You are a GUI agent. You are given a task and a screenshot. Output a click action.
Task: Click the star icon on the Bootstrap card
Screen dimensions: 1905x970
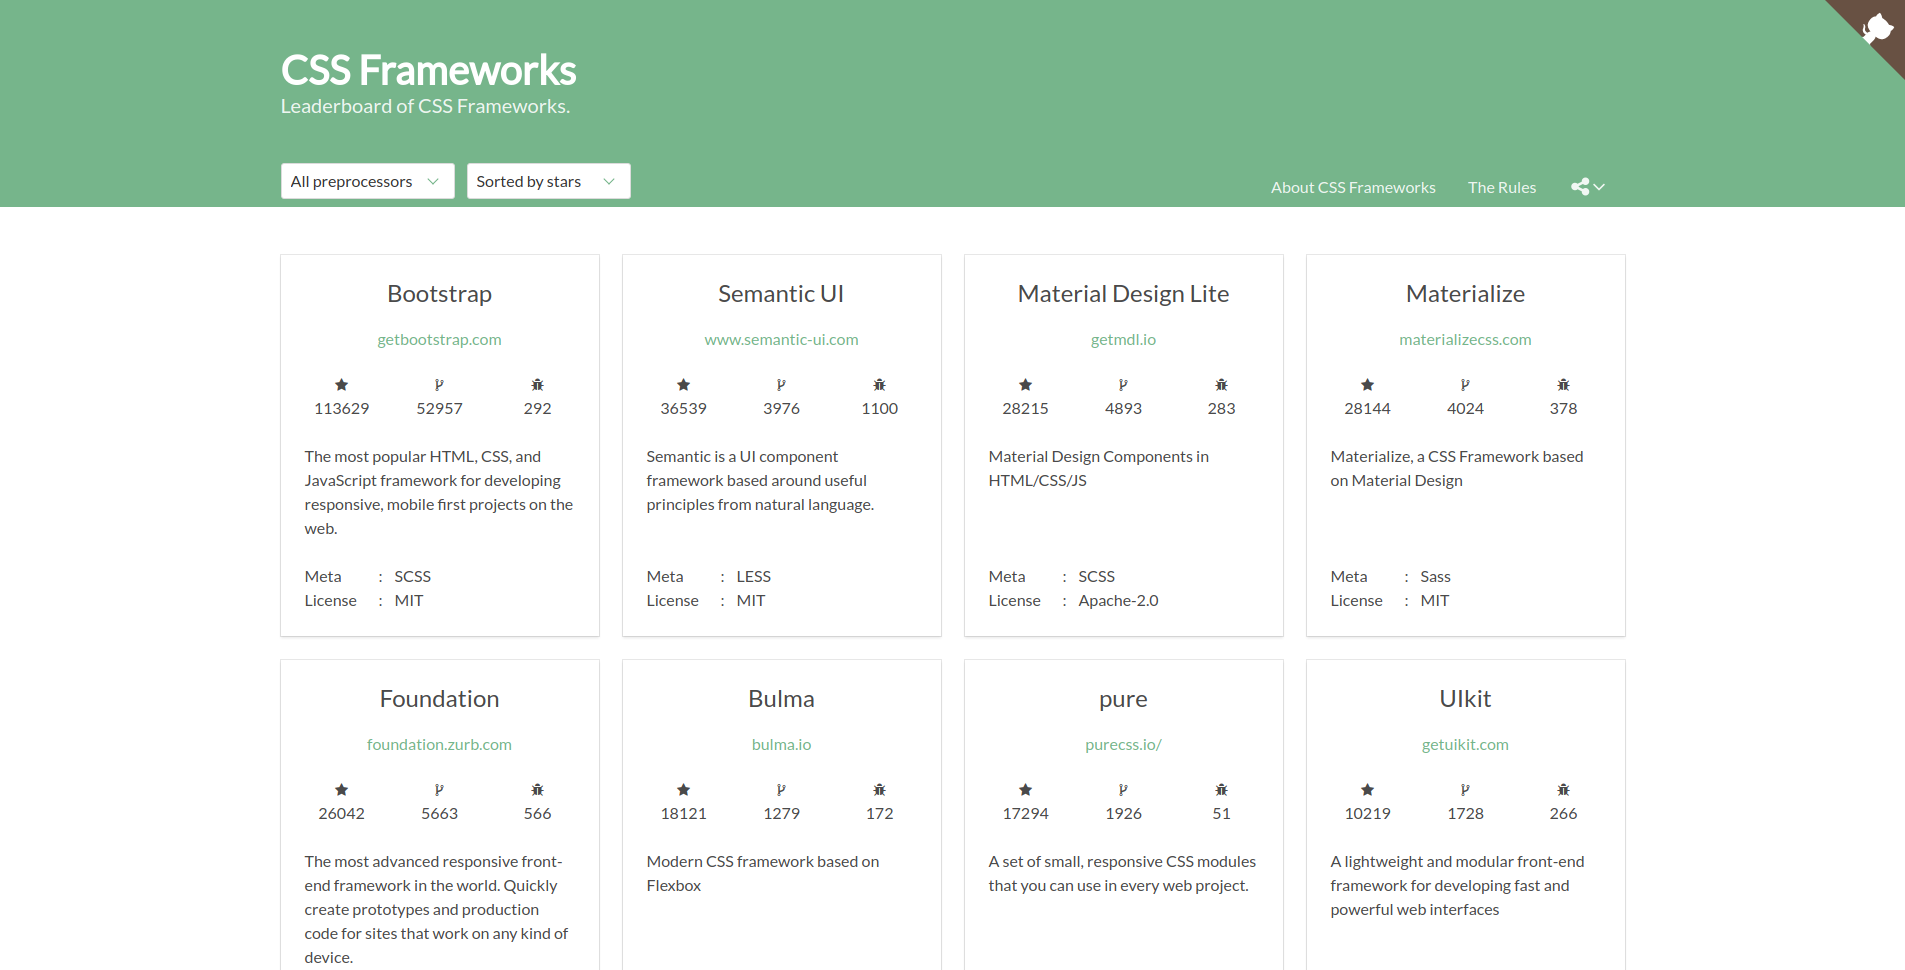tap(341, 385)
